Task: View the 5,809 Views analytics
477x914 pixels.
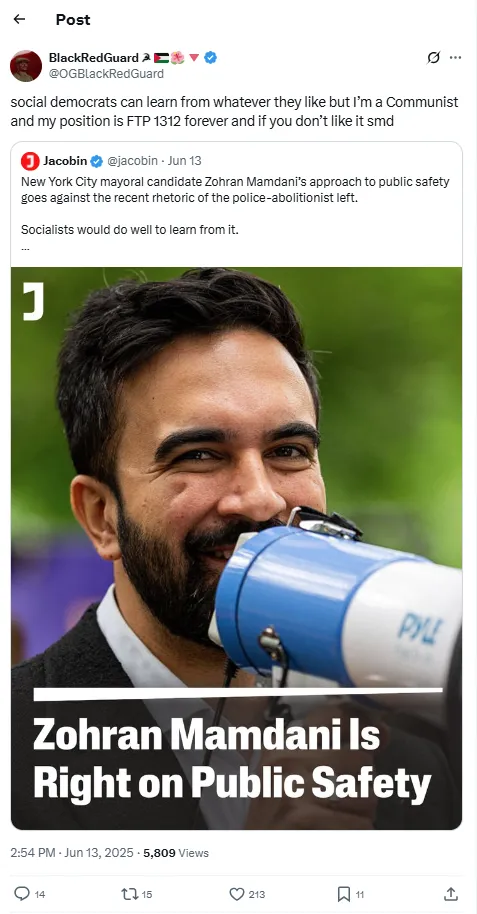Action: point(176,853)
